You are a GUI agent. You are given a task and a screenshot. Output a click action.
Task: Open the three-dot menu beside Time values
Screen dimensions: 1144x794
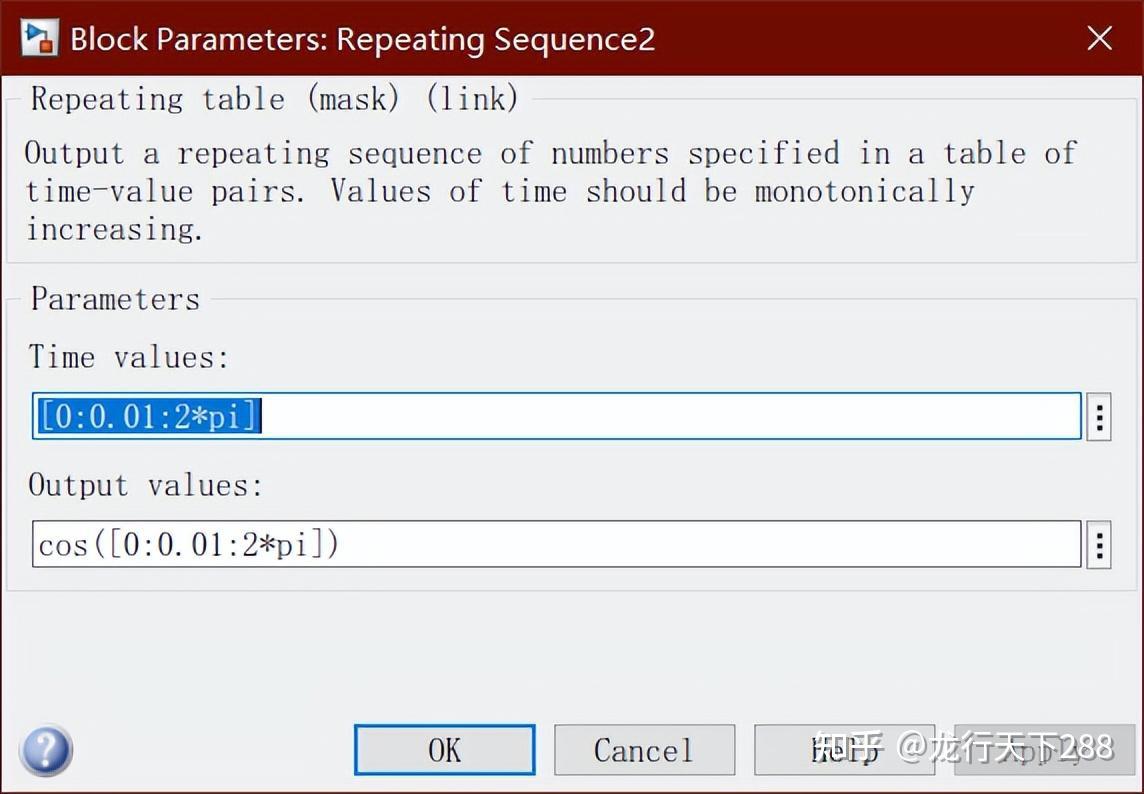1099,416
